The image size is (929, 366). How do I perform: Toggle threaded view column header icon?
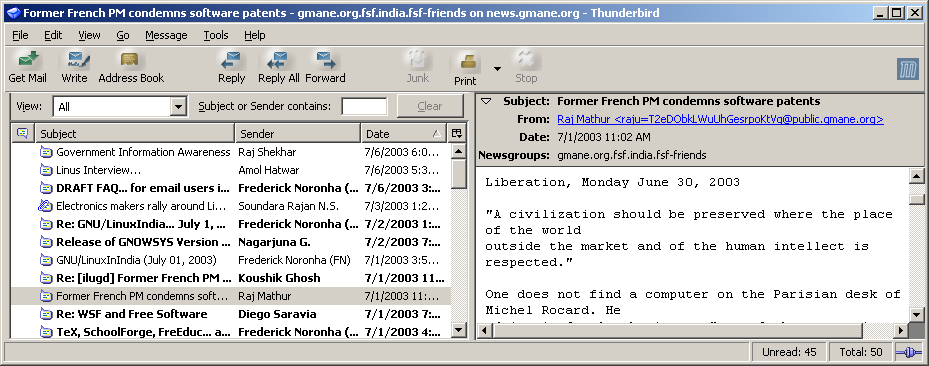23,133
